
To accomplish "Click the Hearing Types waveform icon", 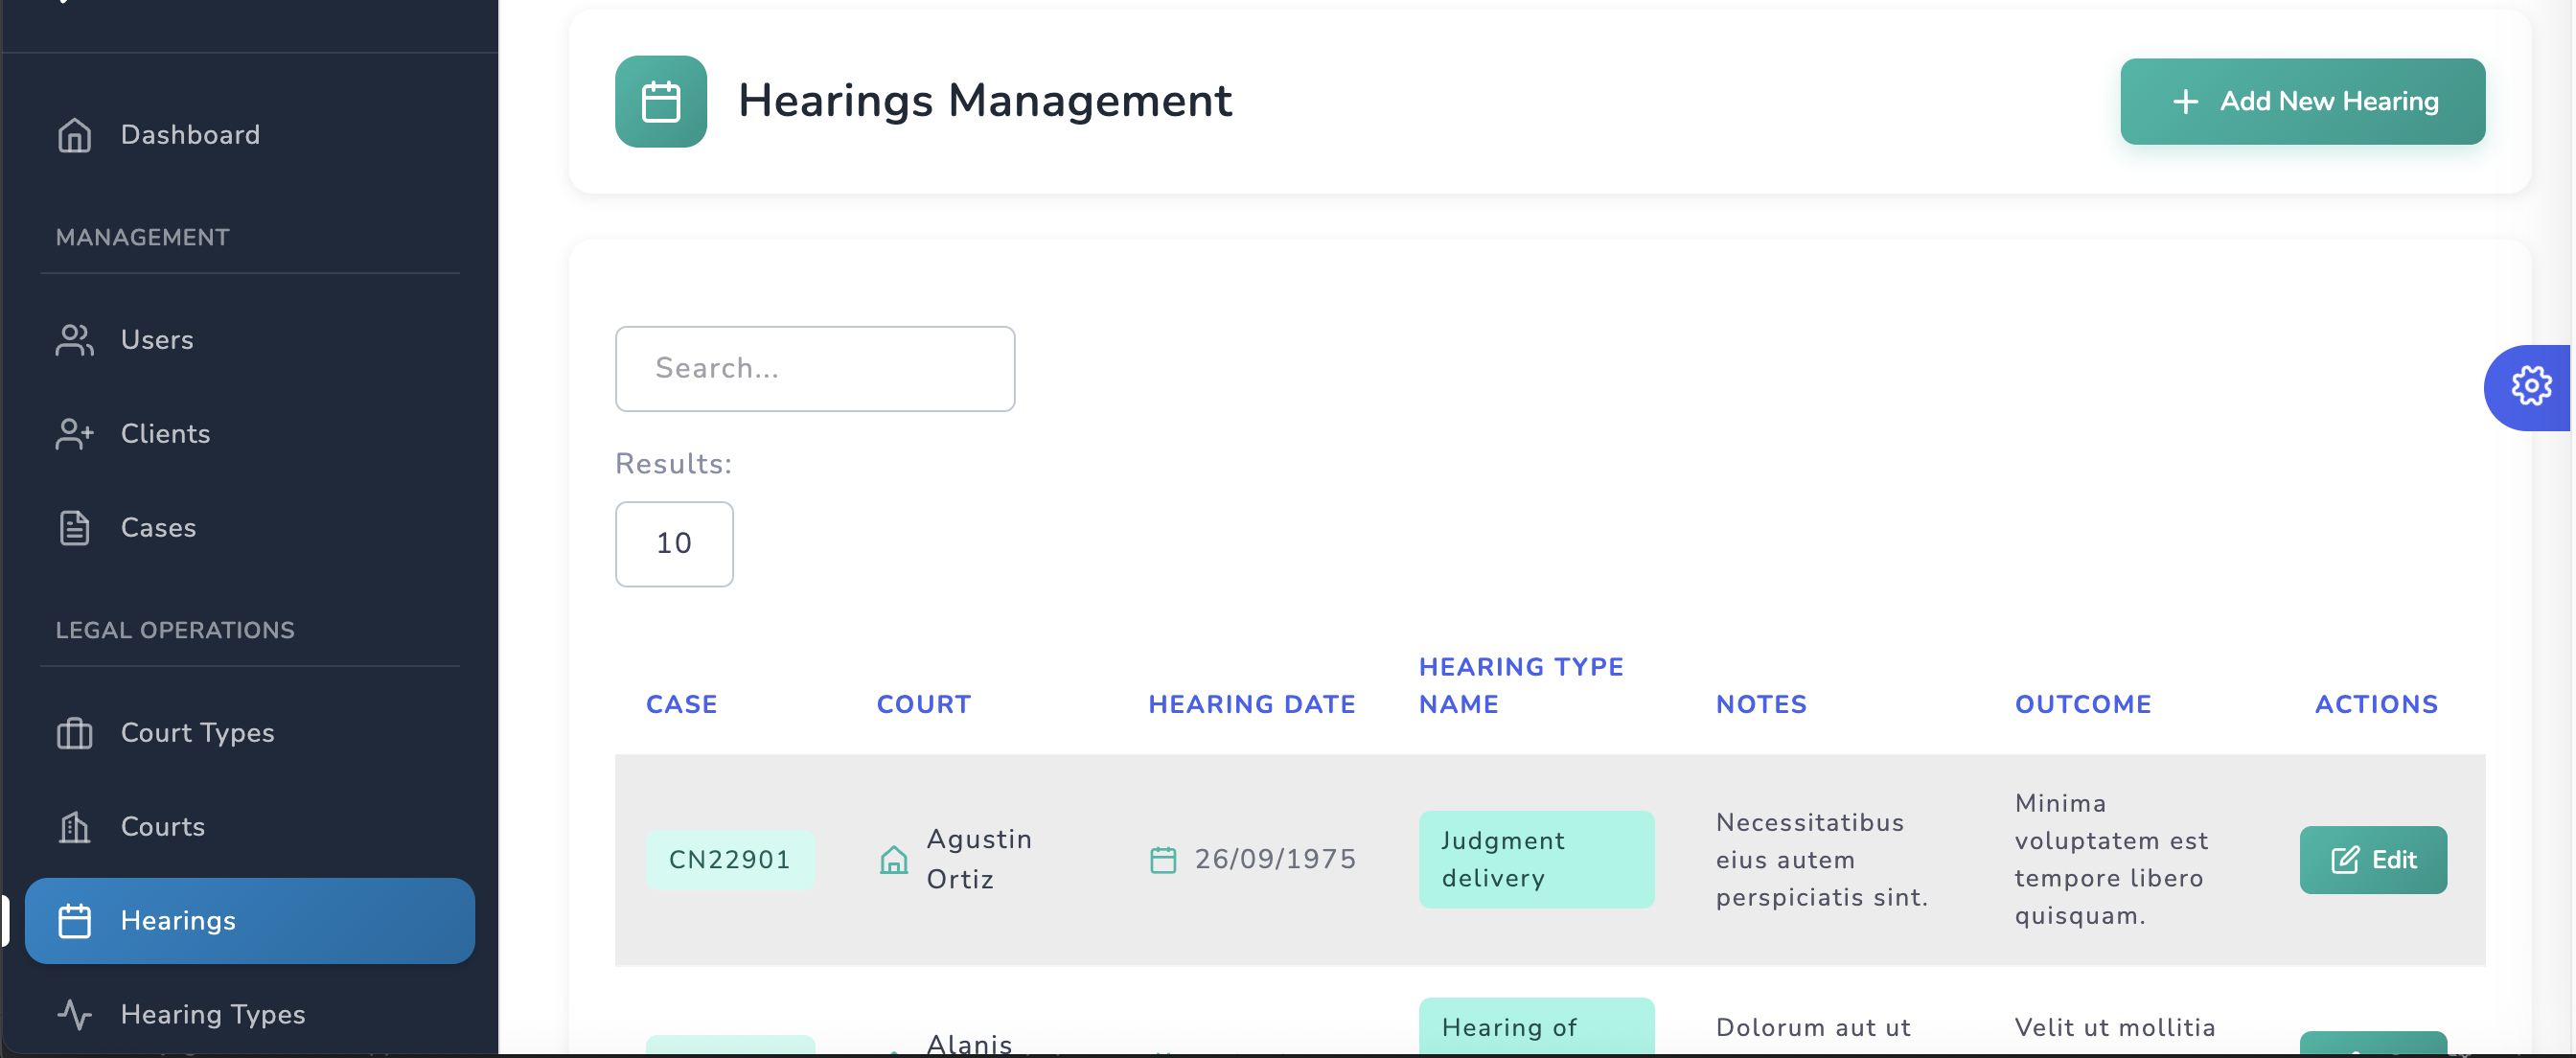I will pyautogui.click(x=74, y=1014).
